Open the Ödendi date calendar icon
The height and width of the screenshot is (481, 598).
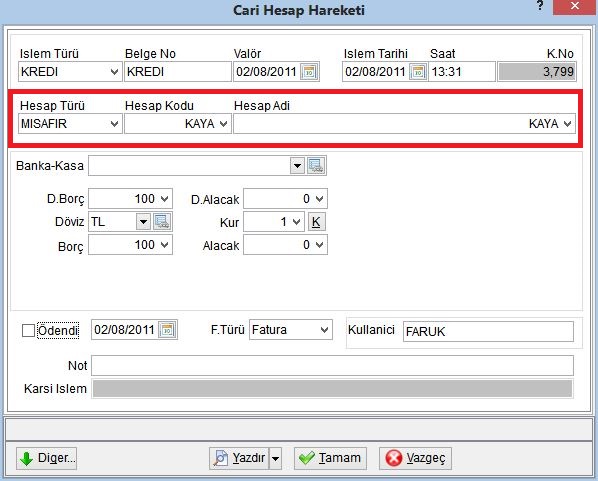point(167,330)
